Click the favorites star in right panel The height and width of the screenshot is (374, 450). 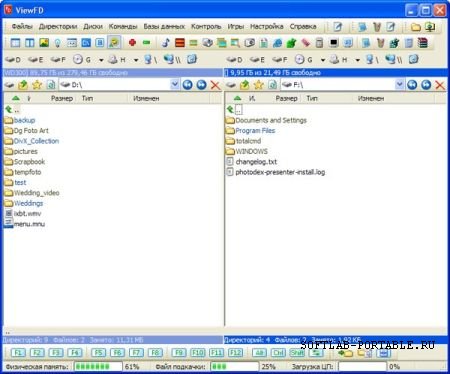(259, 85)
